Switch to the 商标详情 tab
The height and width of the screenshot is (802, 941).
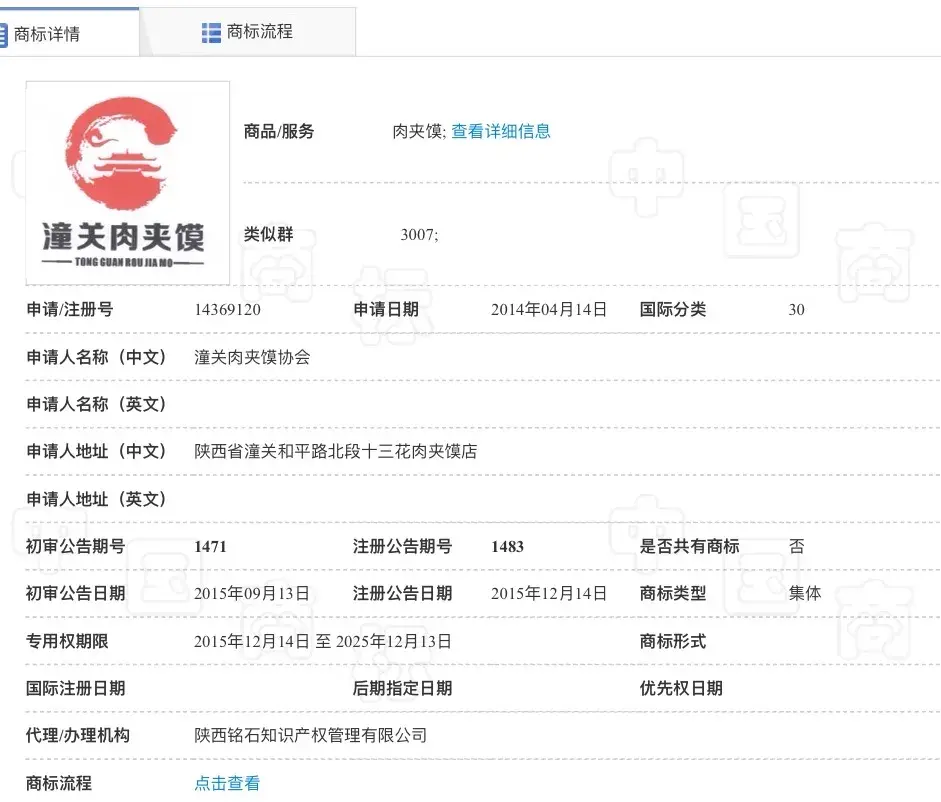pyautogui.click(x=68, y=32)
